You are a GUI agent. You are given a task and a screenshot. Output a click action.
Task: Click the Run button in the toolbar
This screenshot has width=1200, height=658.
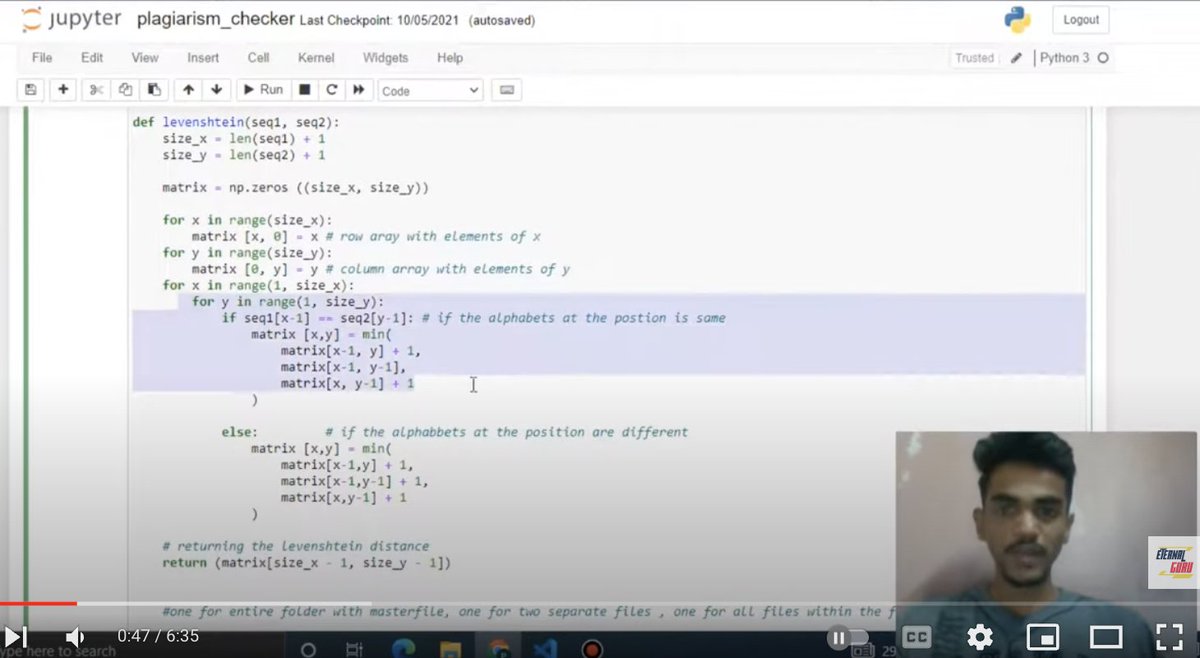tap(264, 90)
